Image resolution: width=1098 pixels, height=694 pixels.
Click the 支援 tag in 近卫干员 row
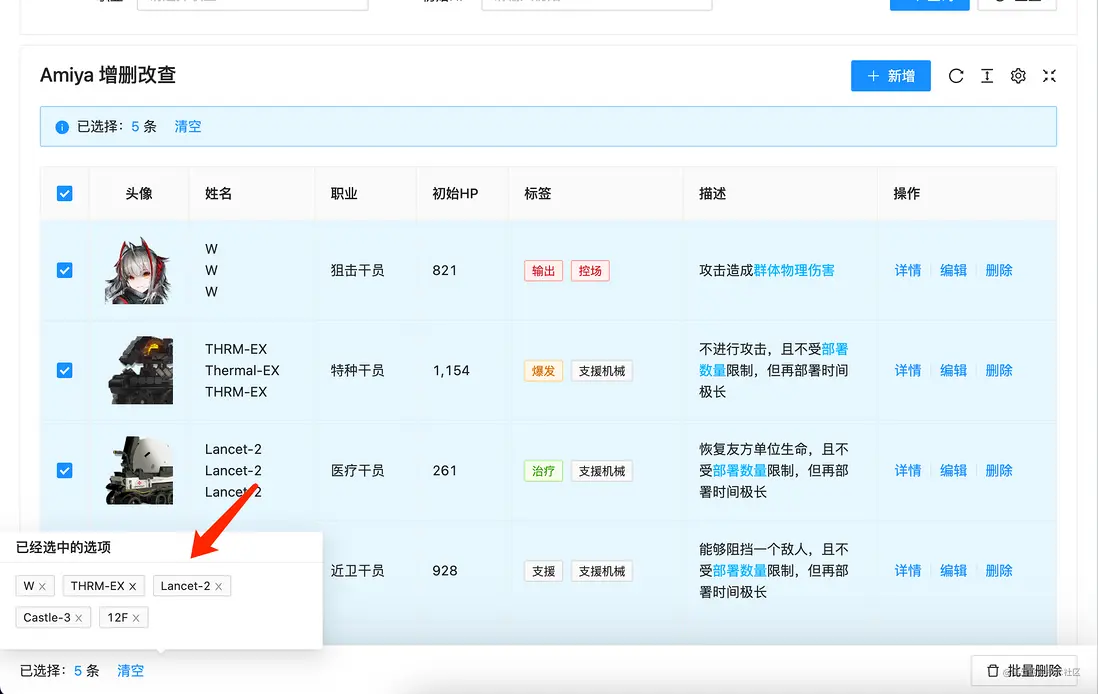click(543, 571)
